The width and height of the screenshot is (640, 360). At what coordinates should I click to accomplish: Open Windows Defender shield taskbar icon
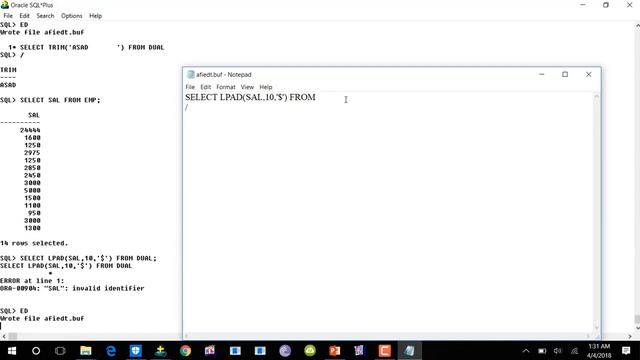[x=136, y=351]
